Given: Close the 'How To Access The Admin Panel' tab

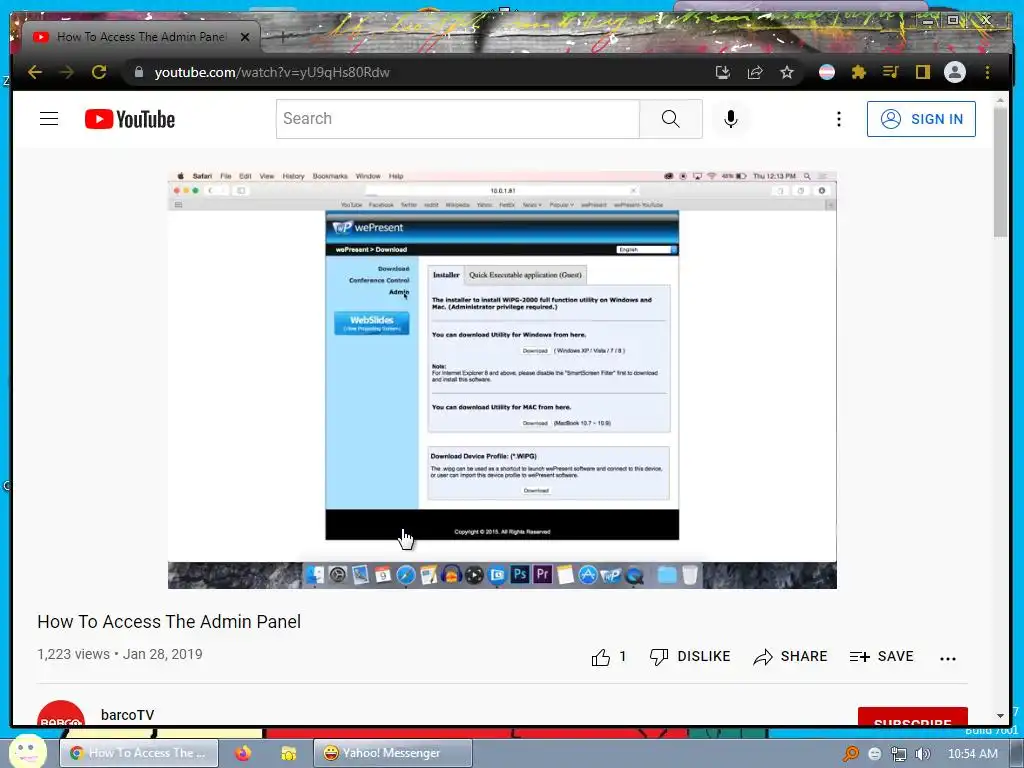Looking at the screenshot, I should (245, 37).
